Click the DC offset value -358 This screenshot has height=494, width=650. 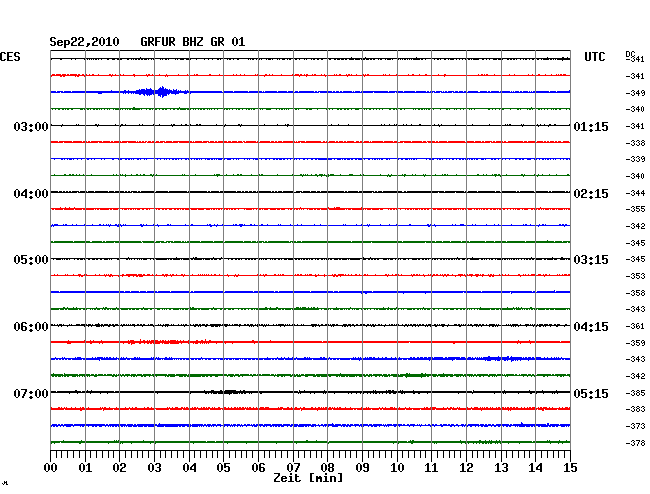point(635,293)
